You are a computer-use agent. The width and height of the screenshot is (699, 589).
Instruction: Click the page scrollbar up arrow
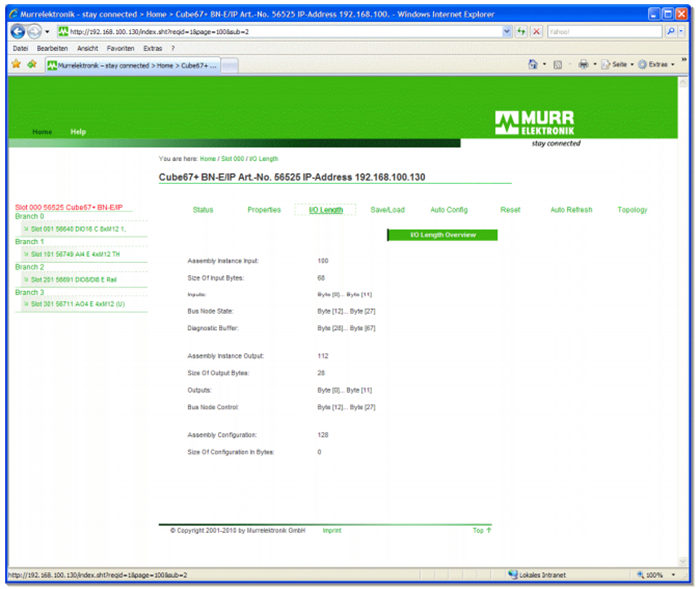pos(683,82)
